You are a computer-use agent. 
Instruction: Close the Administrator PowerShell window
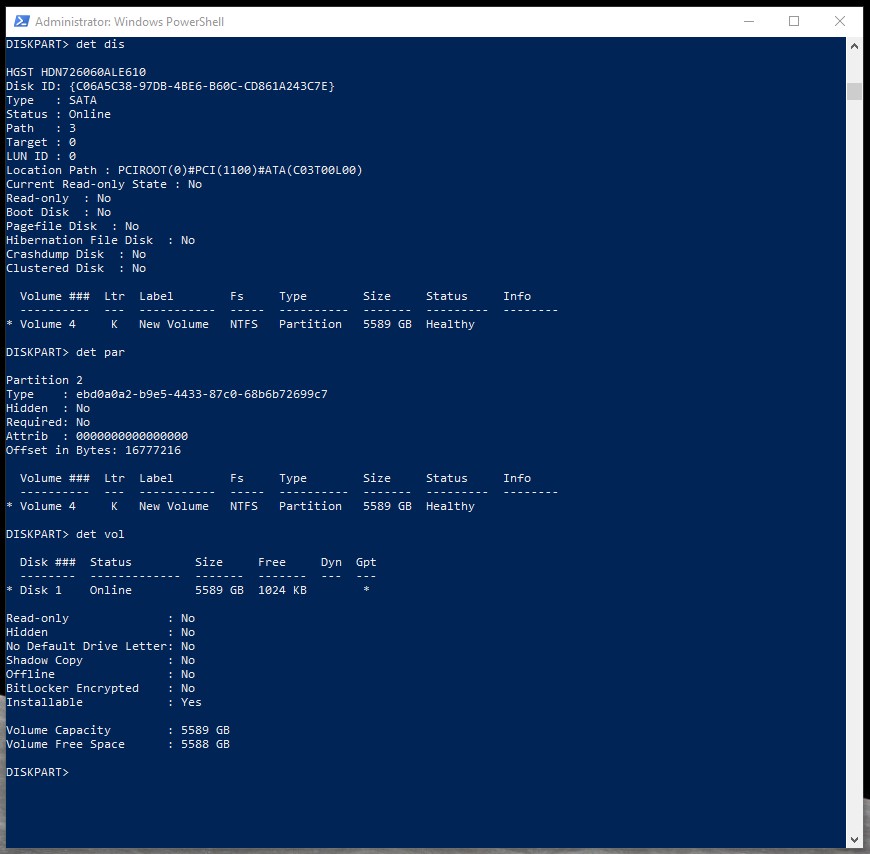click(840, 21)
